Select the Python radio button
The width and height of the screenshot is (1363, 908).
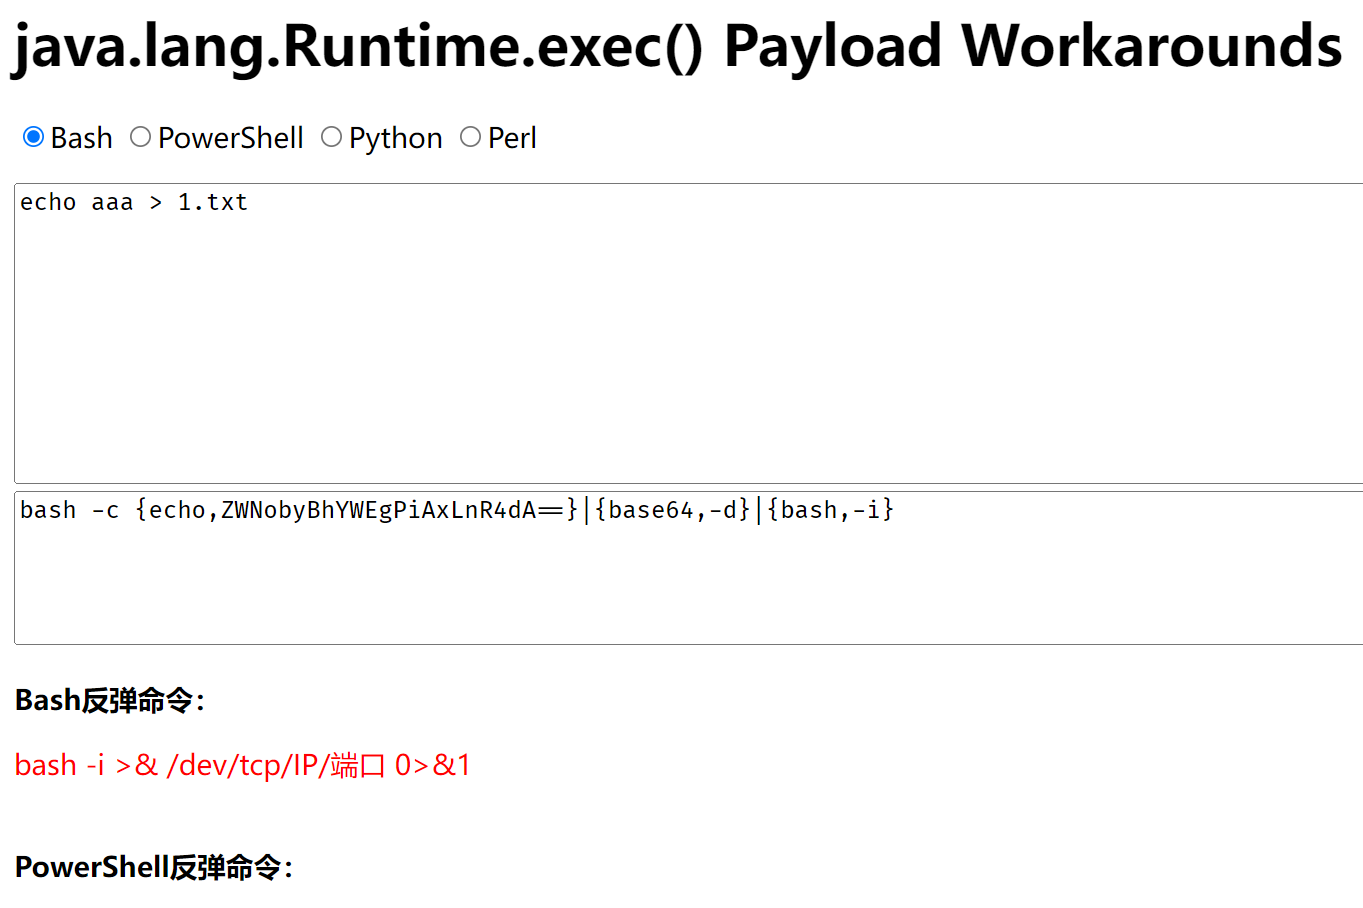(332, 137)
